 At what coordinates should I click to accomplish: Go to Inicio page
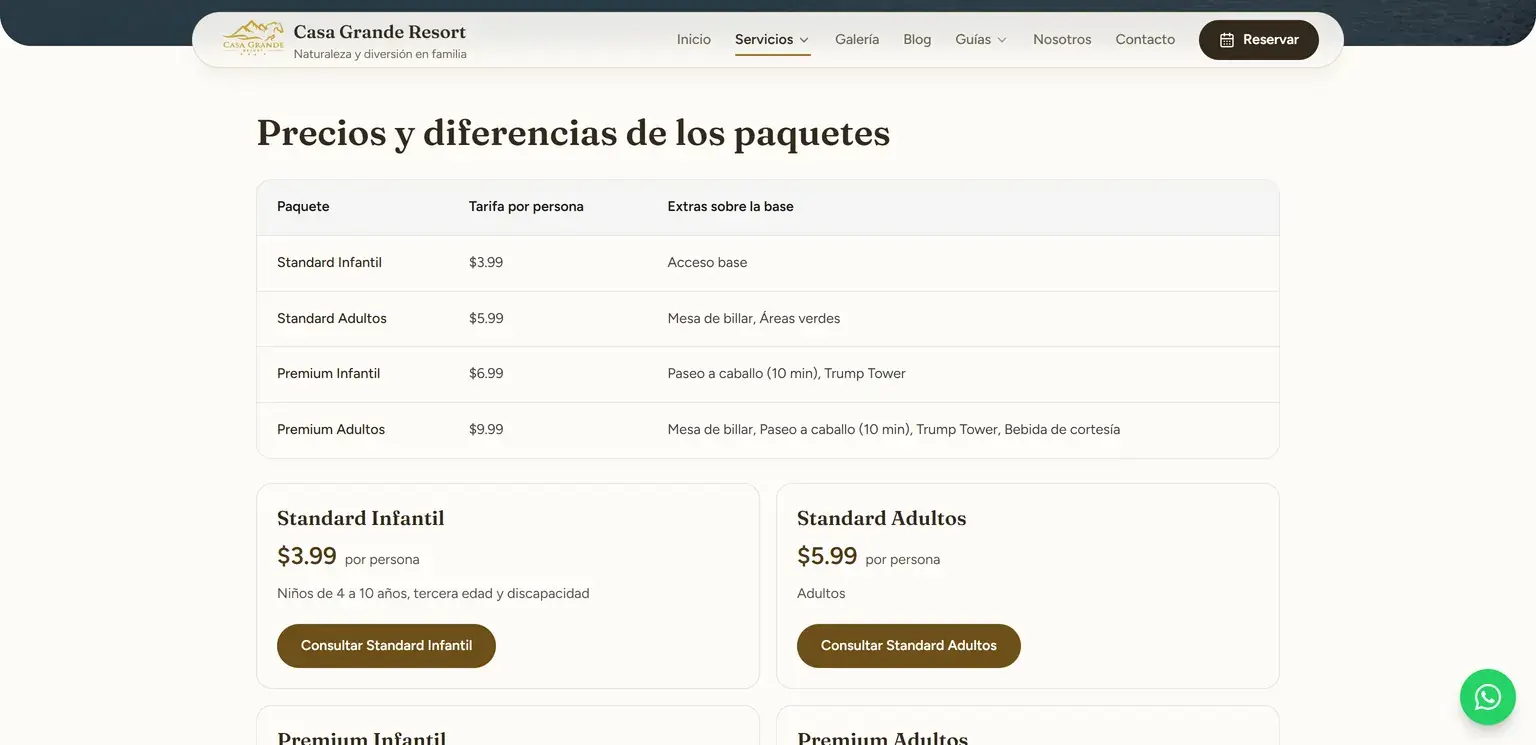[694, 40]
